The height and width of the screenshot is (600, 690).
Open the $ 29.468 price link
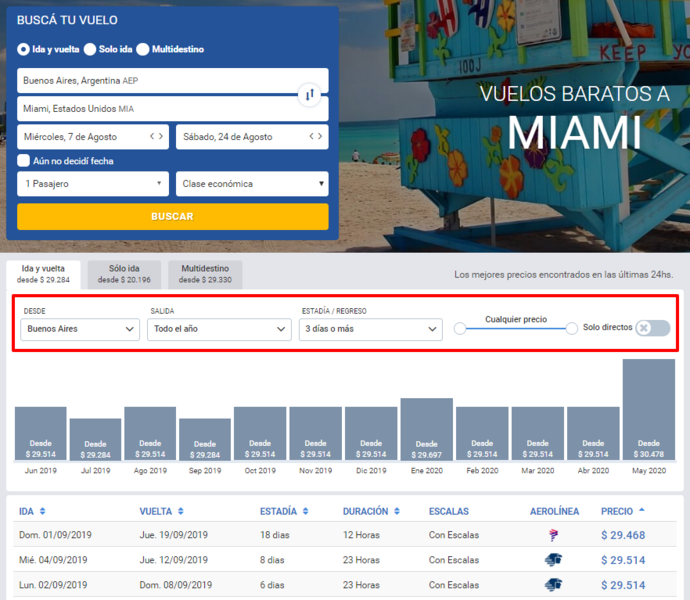[623, 535]
